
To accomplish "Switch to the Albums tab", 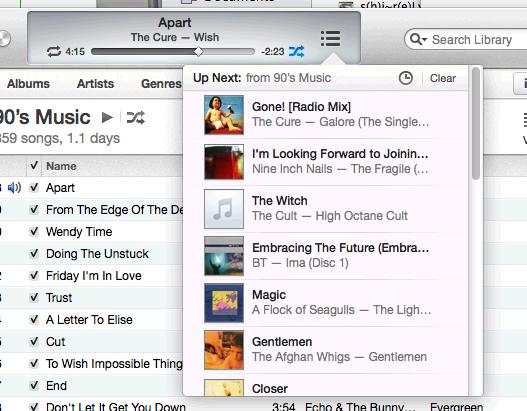I will pyautogui.click(x=29, y=84).
